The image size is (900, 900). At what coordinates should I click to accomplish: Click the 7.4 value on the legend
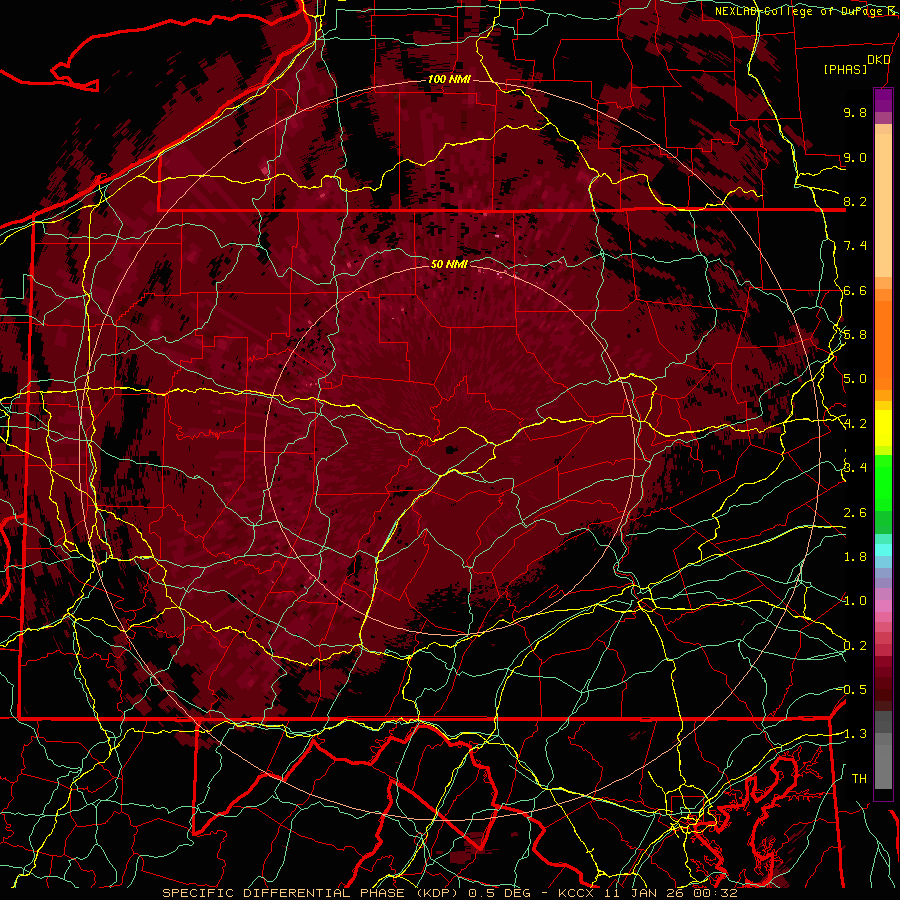855,246
